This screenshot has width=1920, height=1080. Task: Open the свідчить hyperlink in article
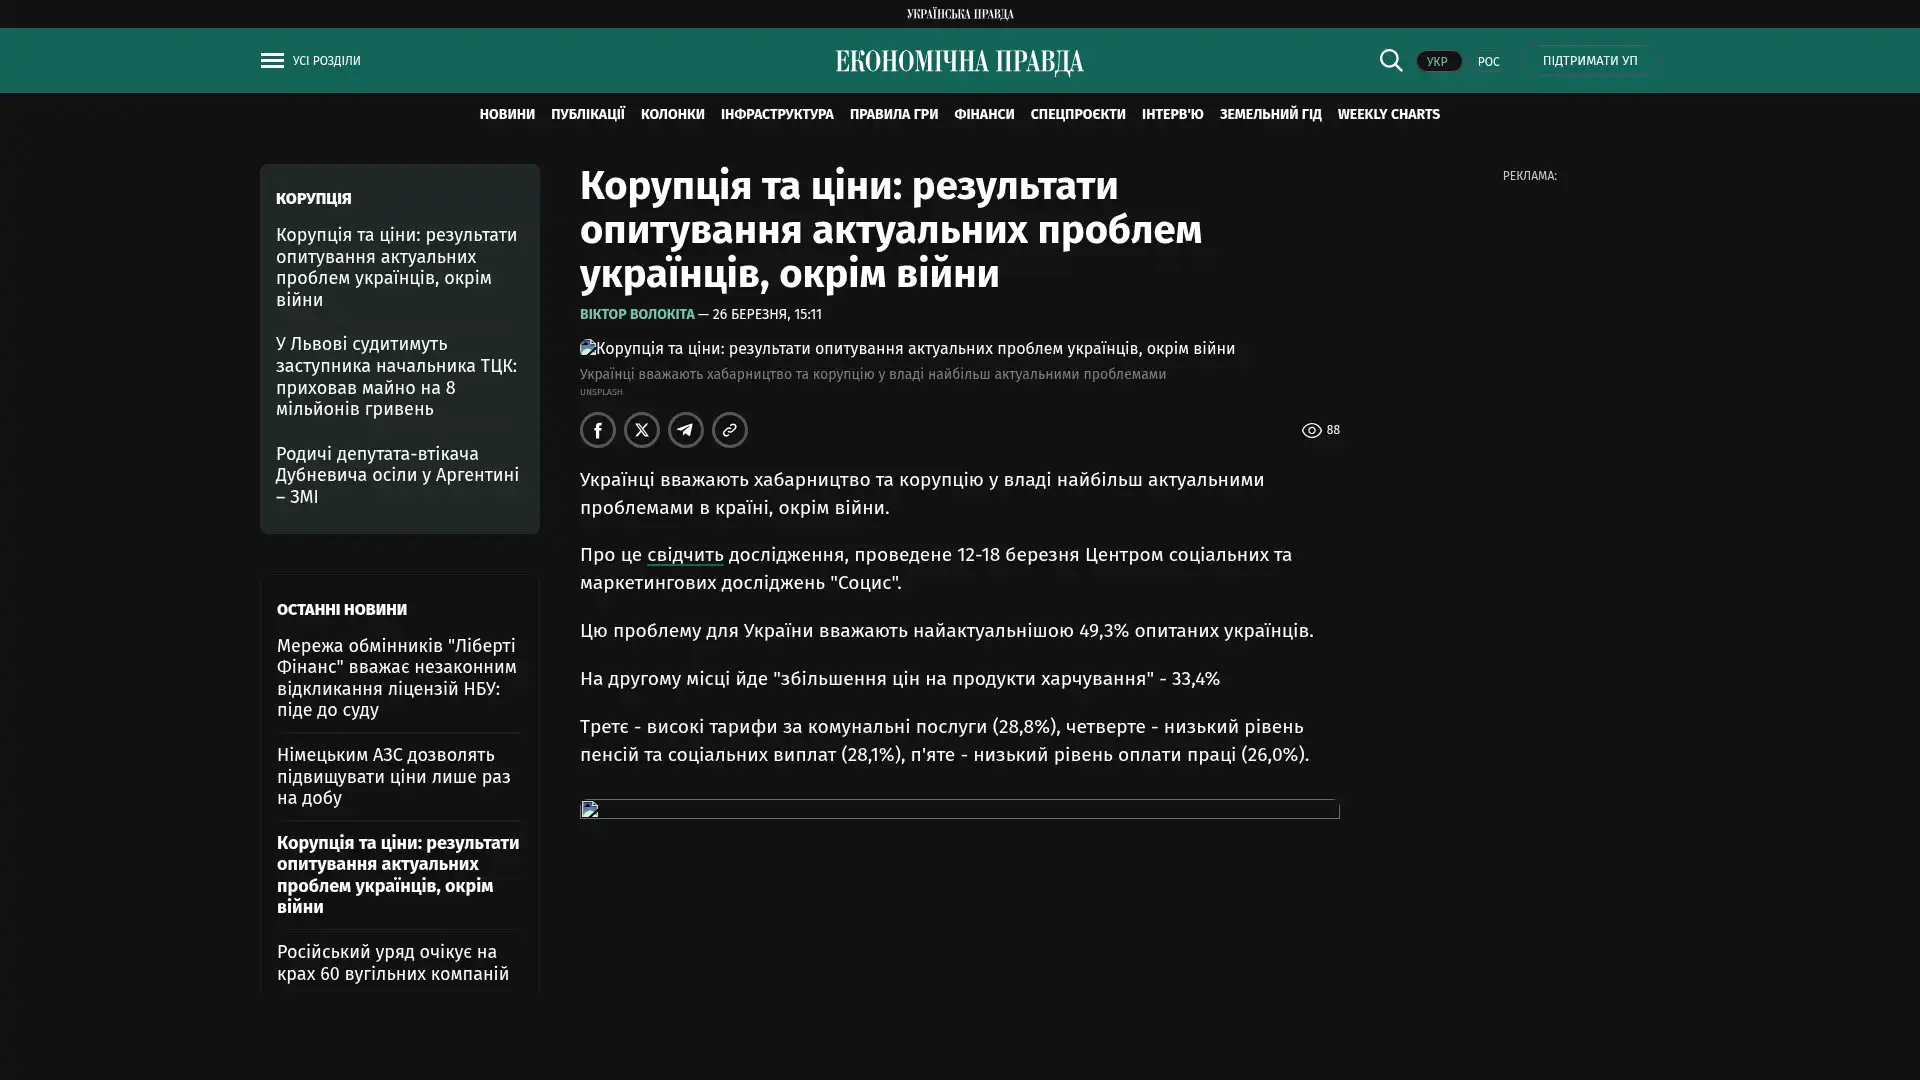(684, 555)
